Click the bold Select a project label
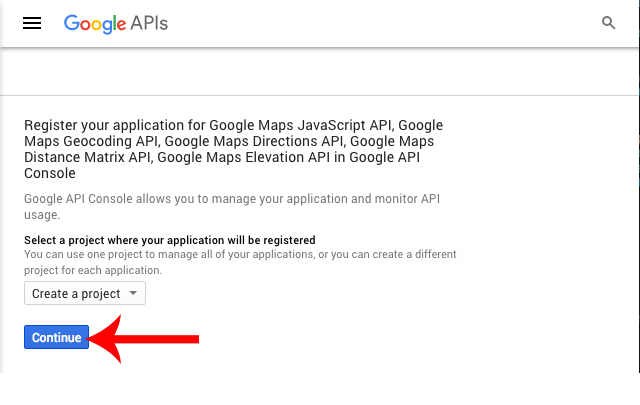The image size is (640, 405). [x=170, y=240]
